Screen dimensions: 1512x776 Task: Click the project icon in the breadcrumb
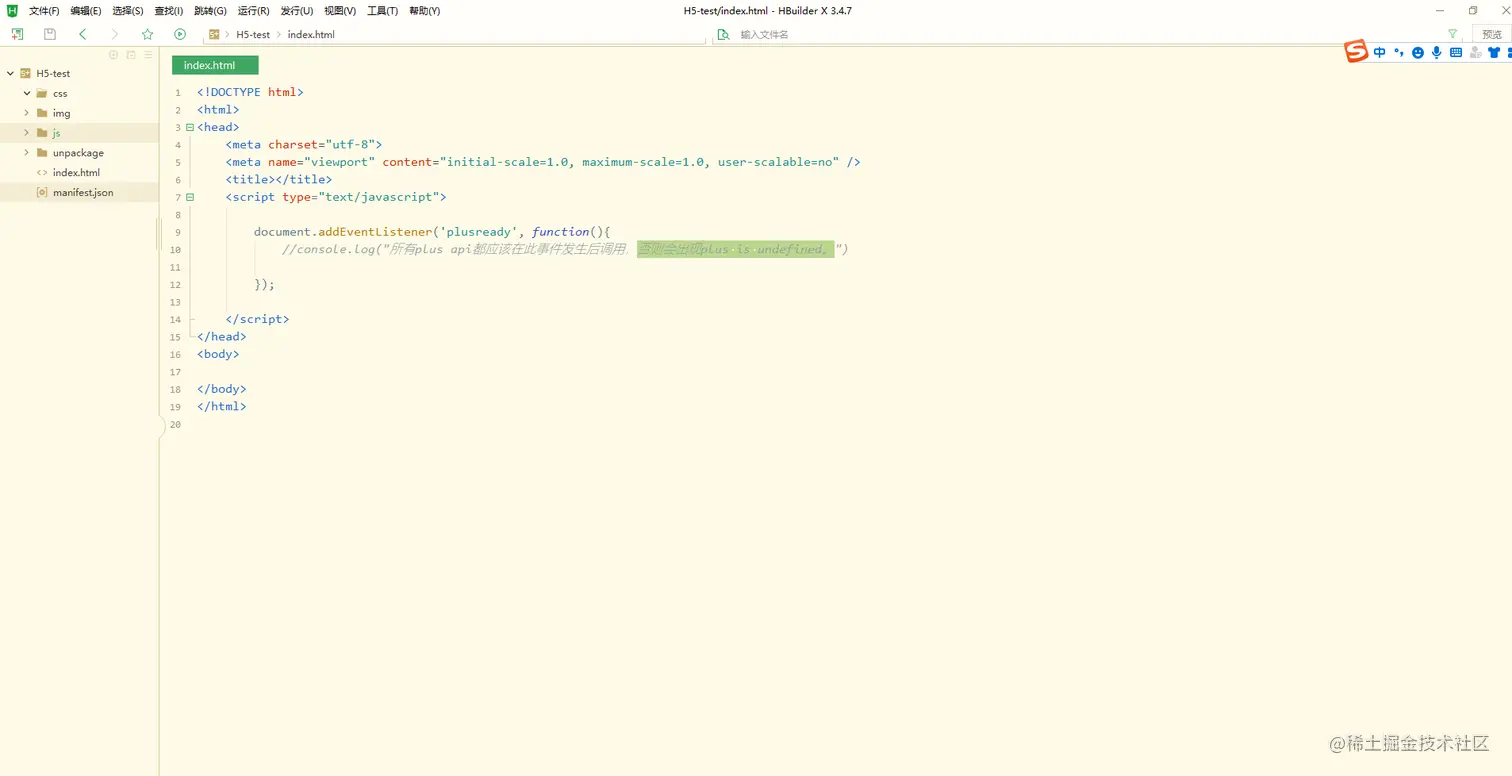pos(214,34)
